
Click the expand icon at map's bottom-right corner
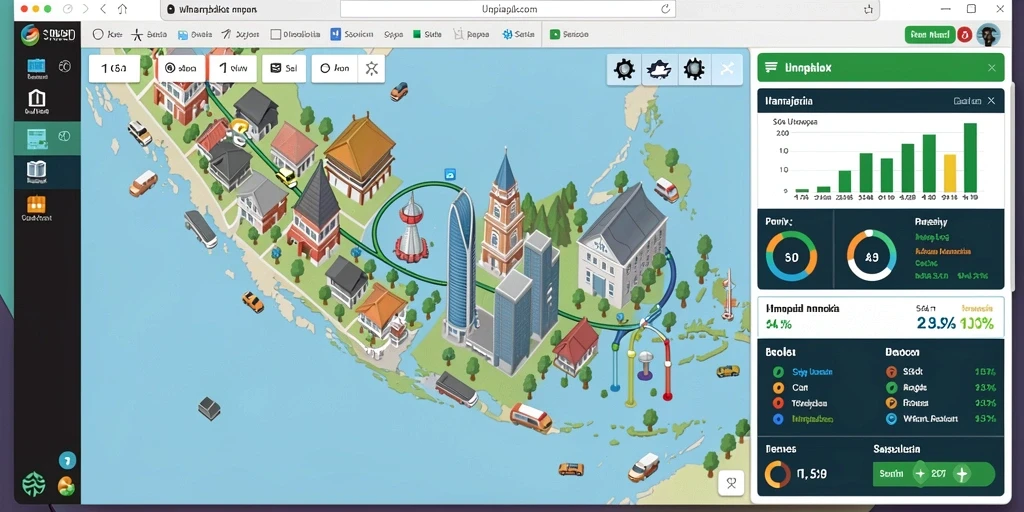pos(731,483)
